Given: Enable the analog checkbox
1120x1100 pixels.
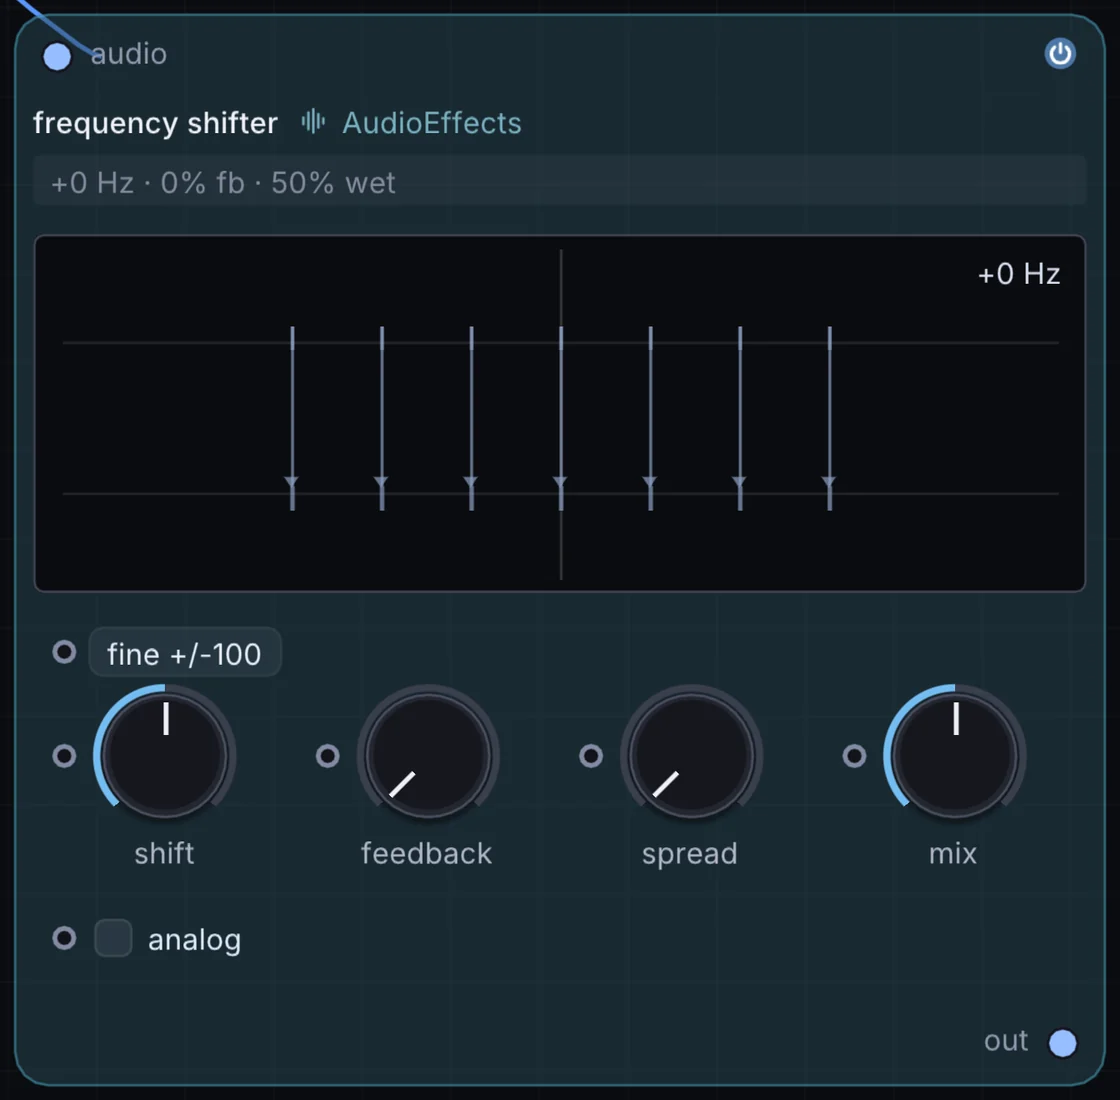Looking at the screenshot, I should click(x=114, y=938).
